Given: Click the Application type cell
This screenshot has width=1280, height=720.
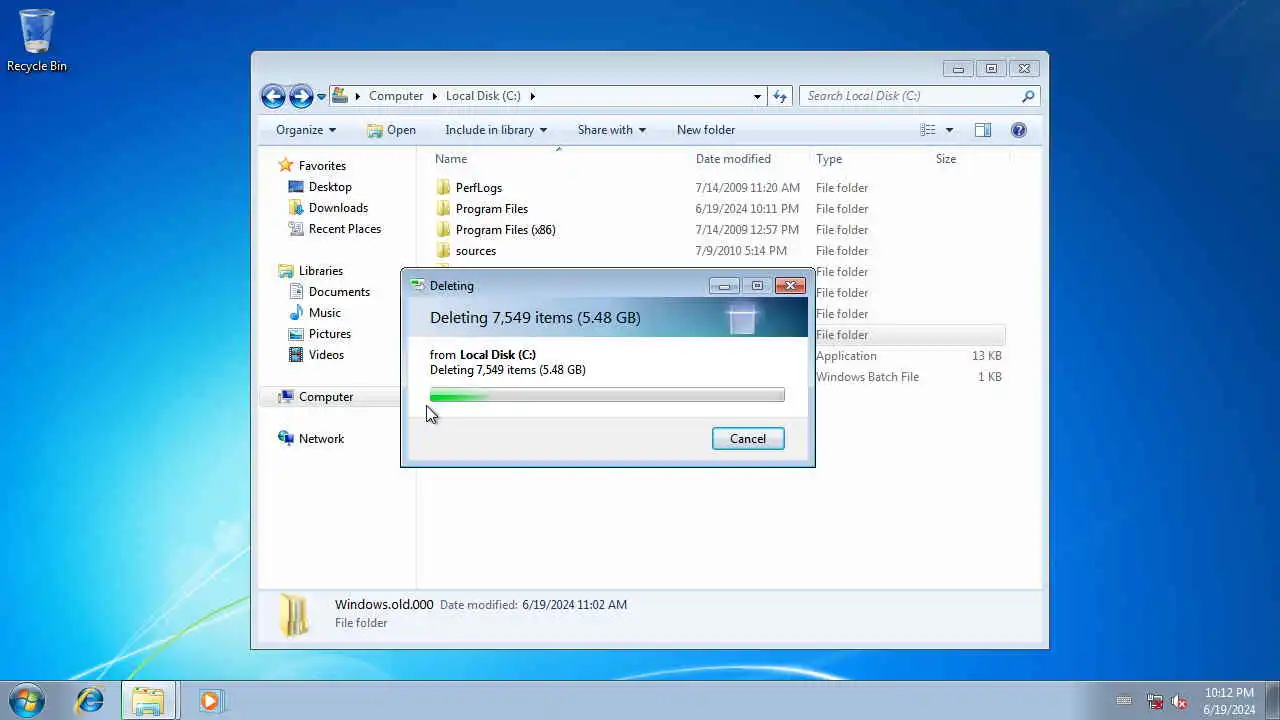Looking at the screenshot, I should 846,356.
